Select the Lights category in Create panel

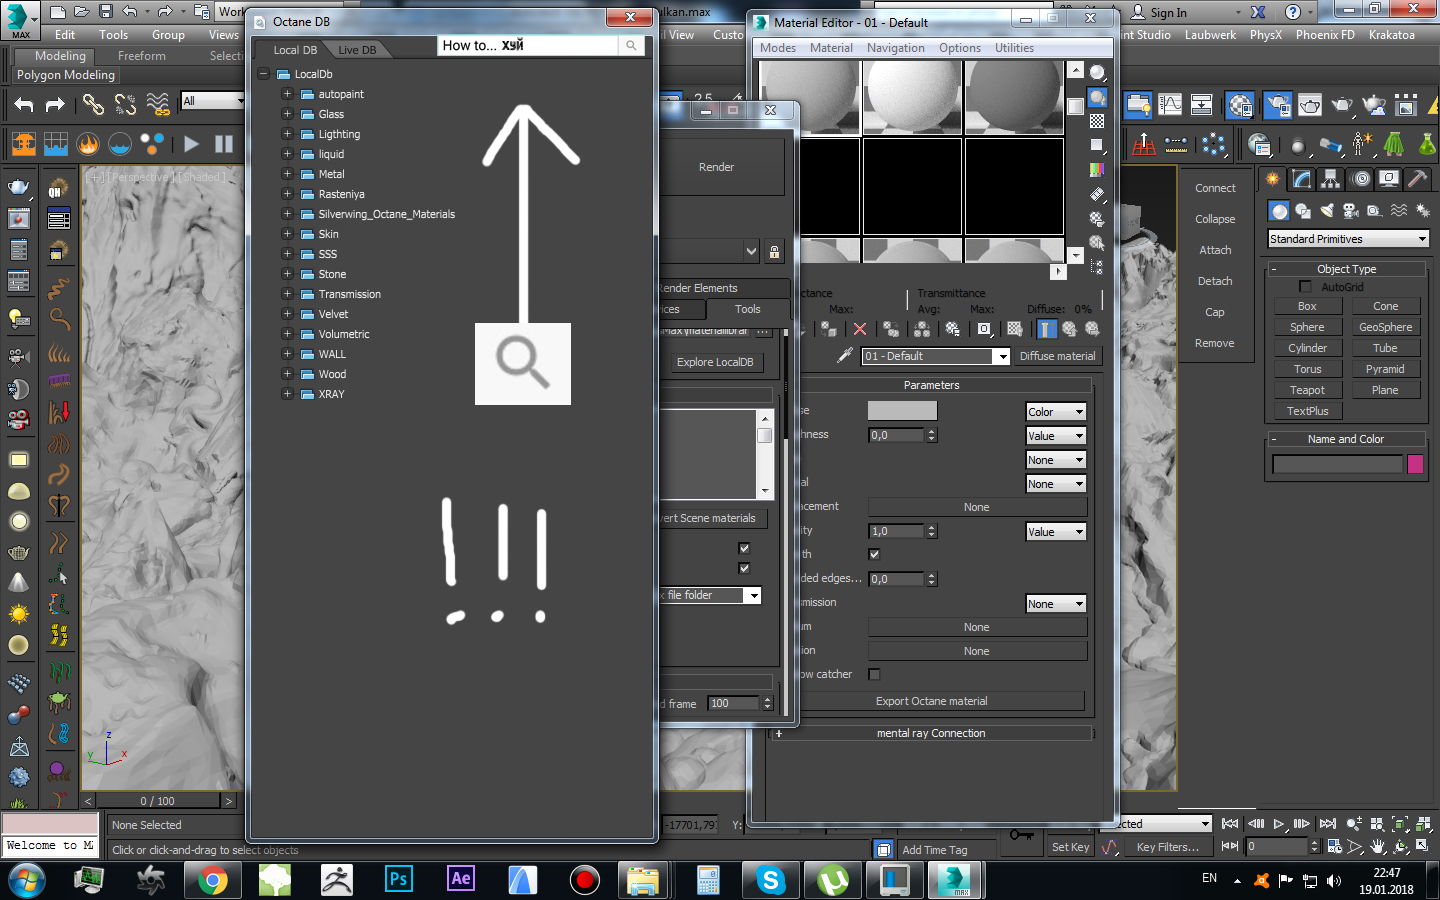(1326, 211)
